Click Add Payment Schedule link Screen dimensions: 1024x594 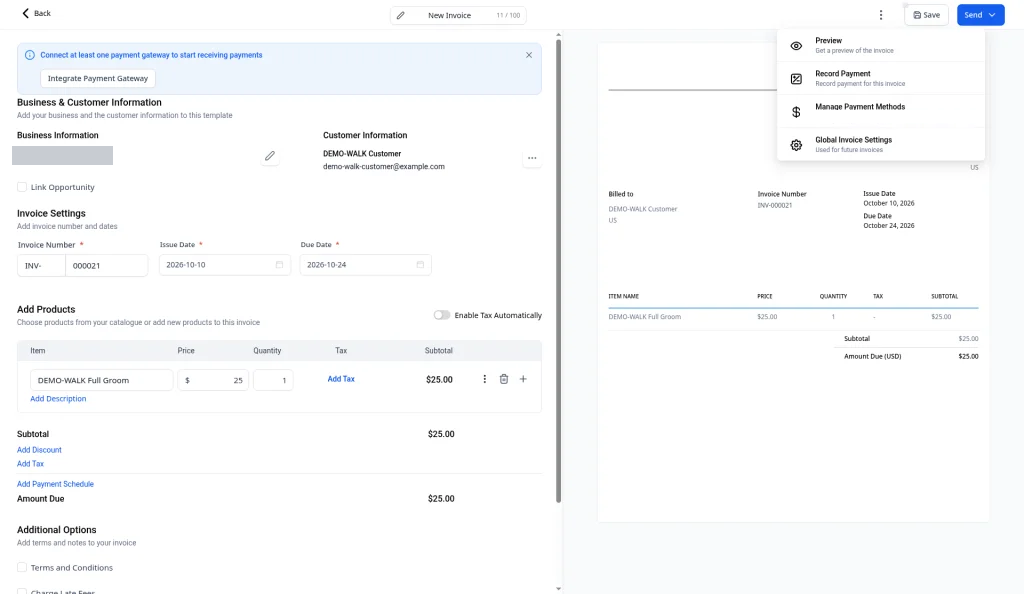click(56, 484)
